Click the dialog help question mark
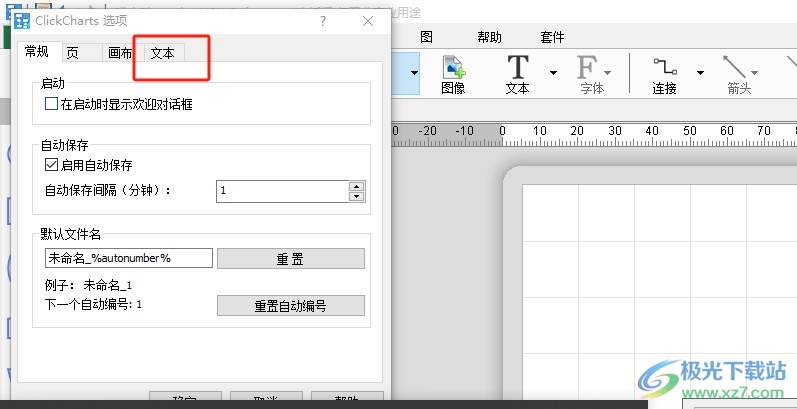Viewport: 797px width, 409px height. 323,21
